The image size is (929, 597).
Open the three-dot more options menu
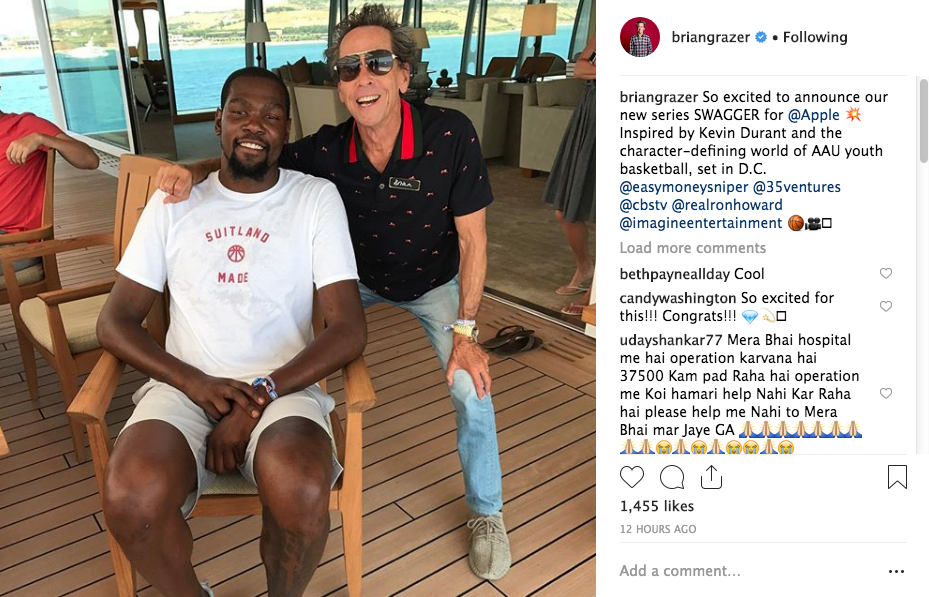pyautogui.click(x=896, y=572)
